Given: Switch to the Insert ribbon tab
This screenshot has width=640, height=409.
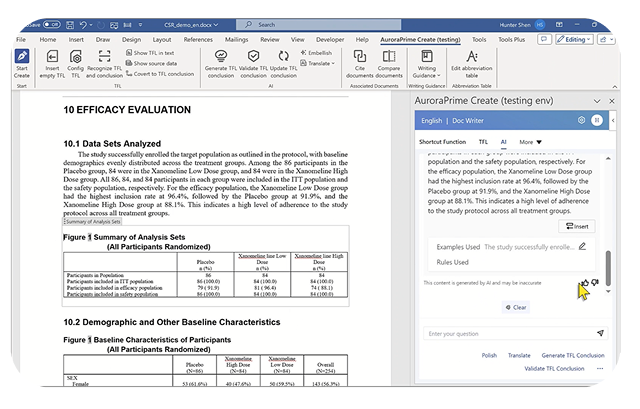Looking at the screenshot, I should 76,40.
